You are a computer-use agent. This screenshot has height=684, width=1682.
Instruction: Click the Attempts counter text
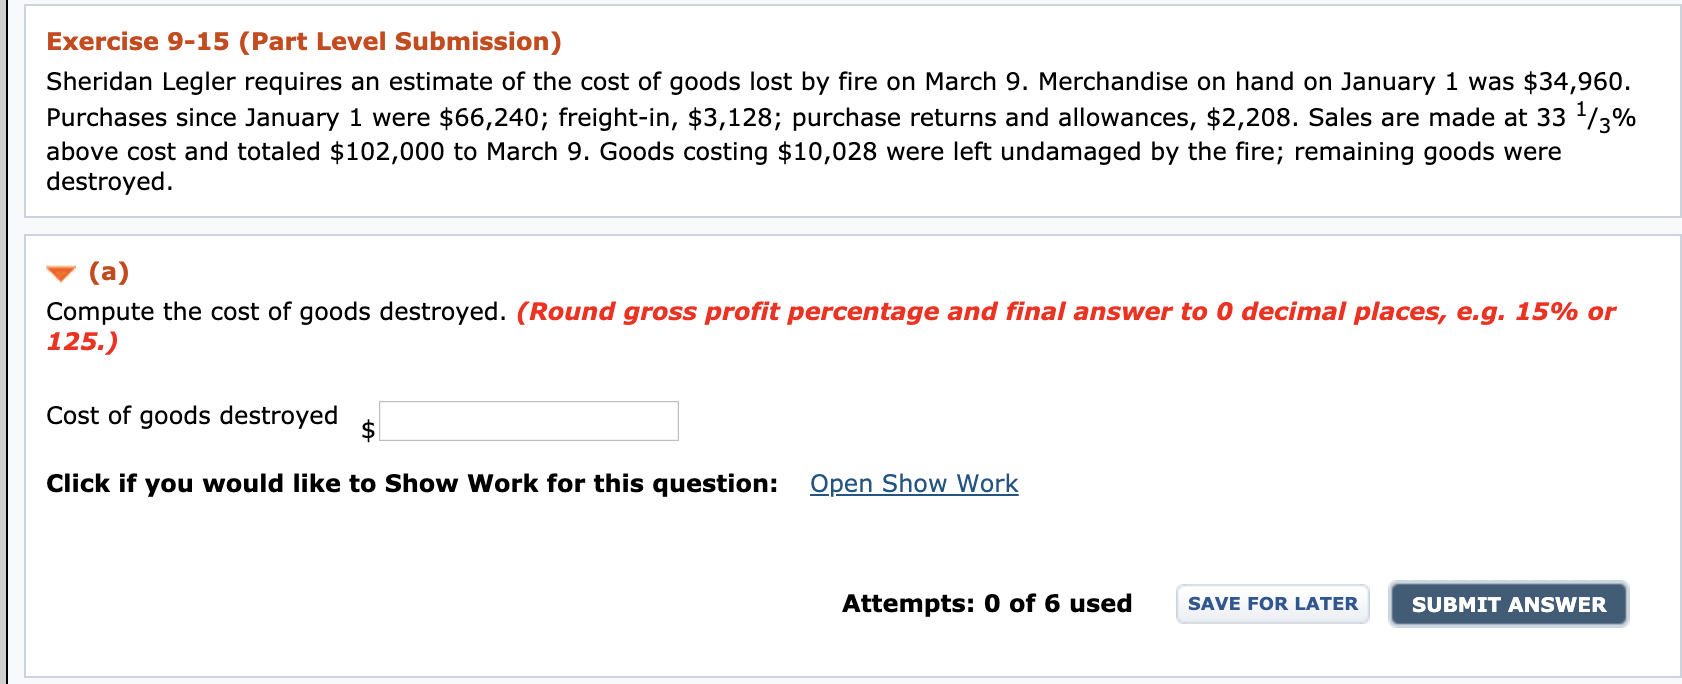coord(986,603)
